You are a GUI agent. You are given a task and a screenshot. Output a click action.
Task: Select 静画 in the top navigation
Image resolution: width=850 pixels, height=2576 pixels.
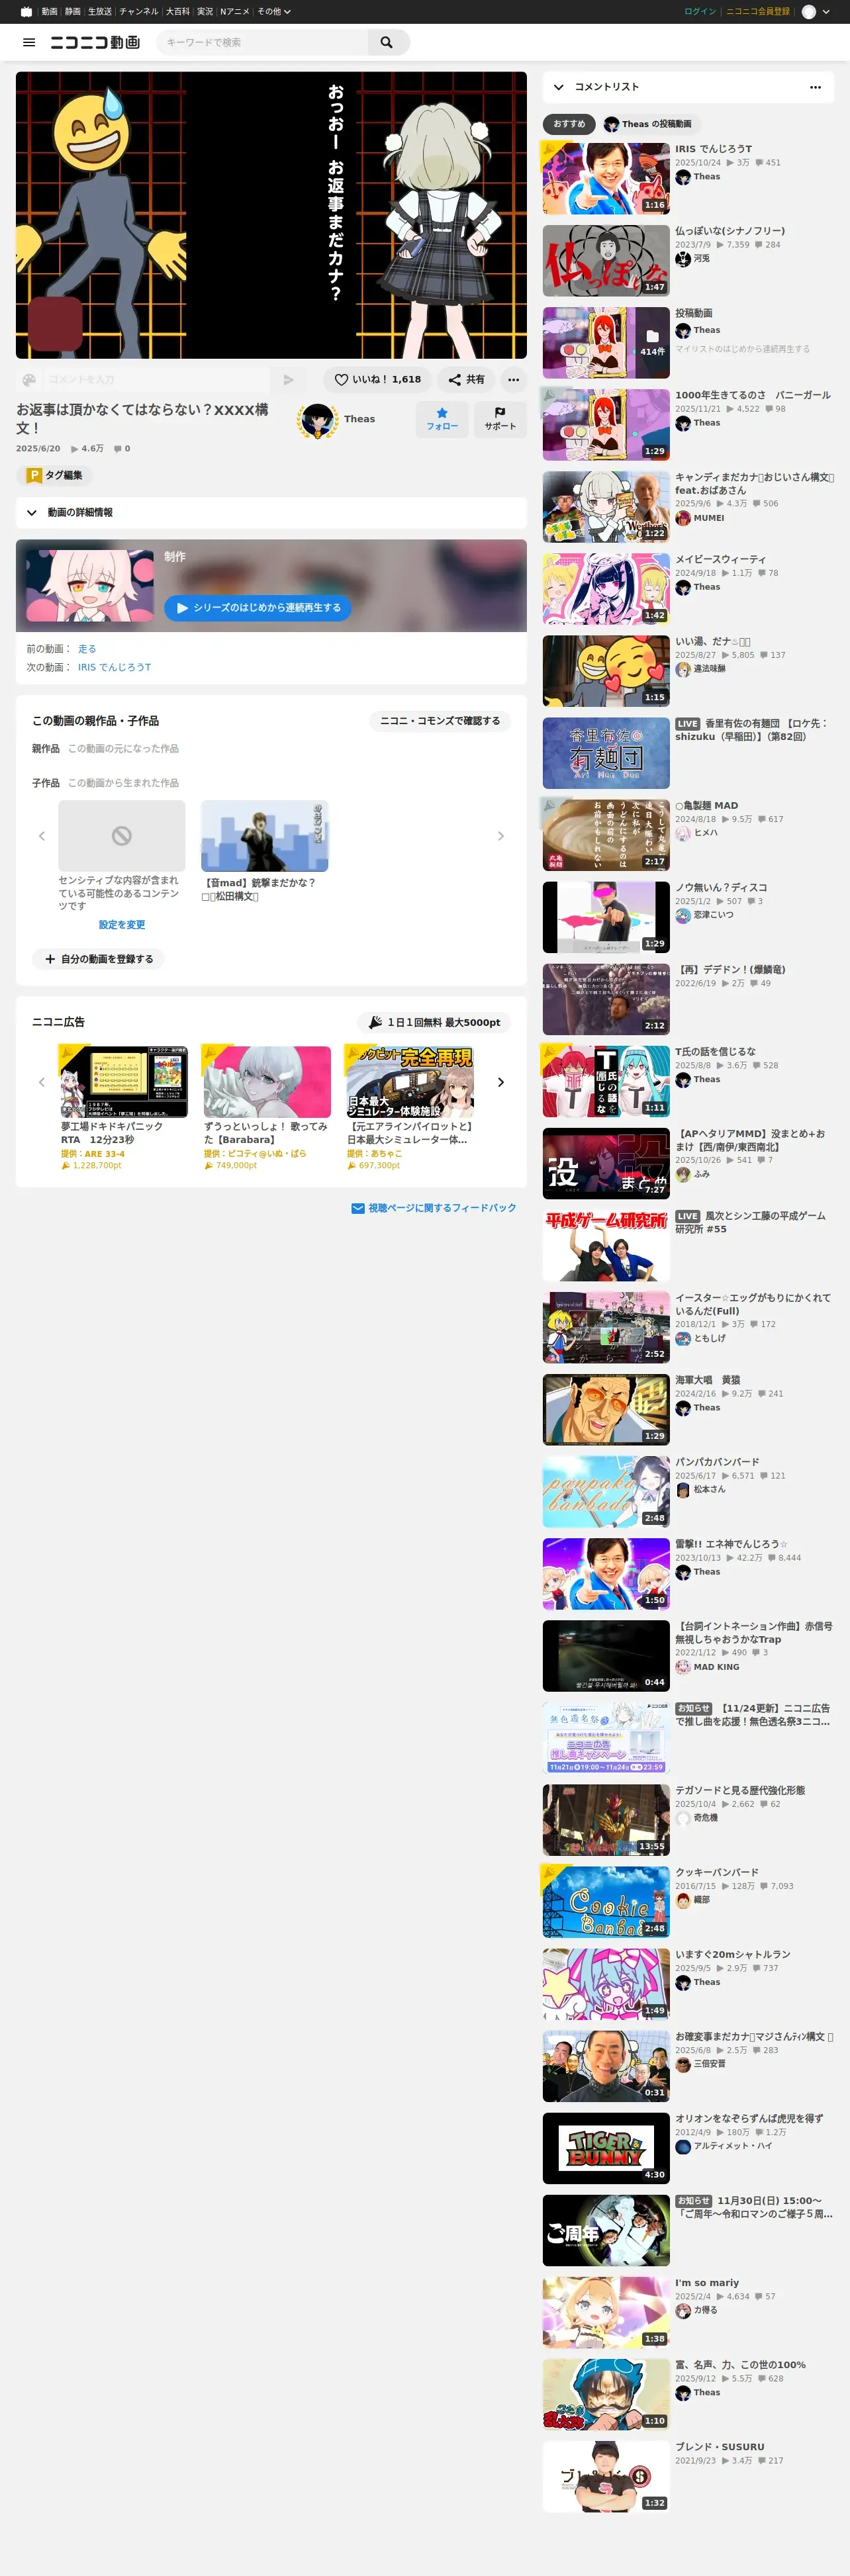click(73, 12)
